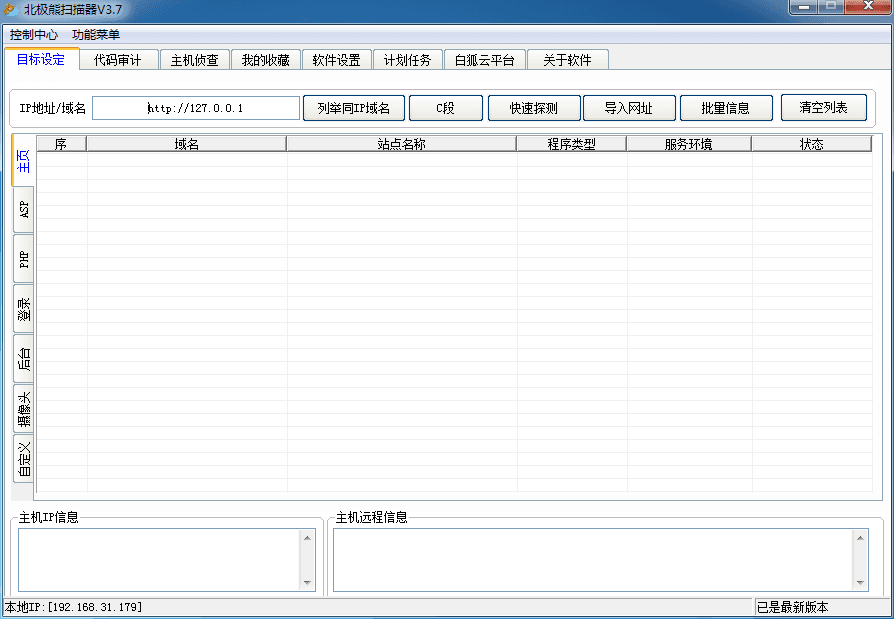
Task: Open the 功能菜单 menu
Action: click(96, 35)
